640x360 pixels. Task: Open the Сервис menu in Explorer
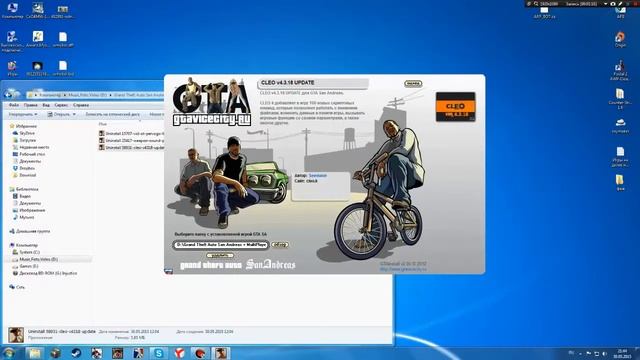(61, 105)
